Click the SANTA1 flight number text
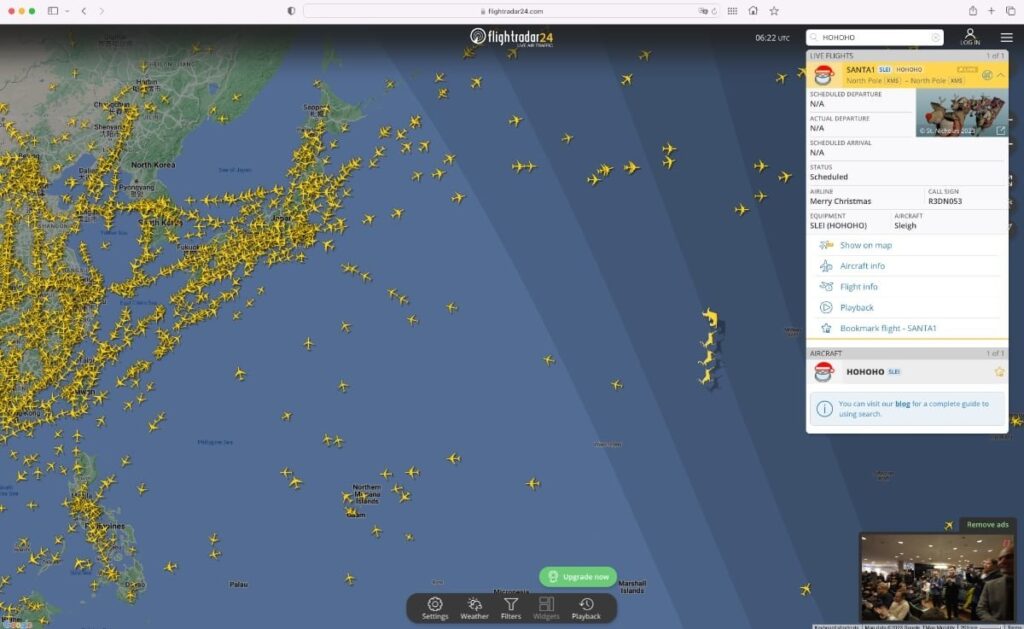This screenshot has width=1024, height=629. click(860, 69)
